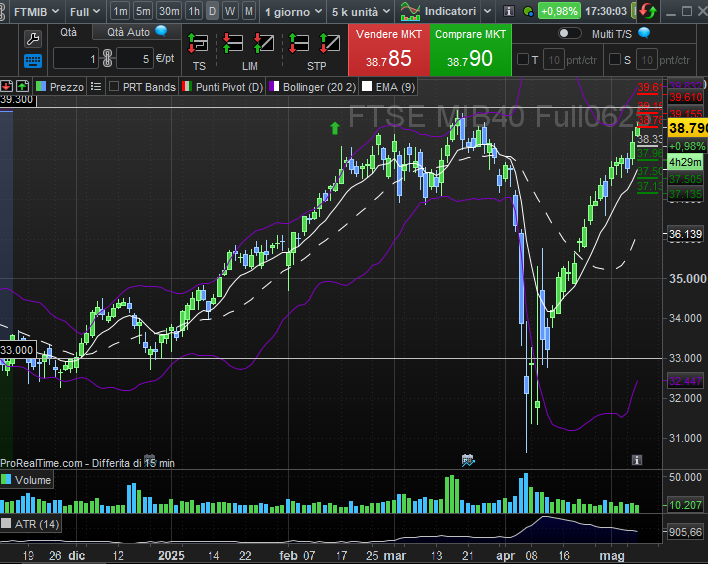
Task: Select the 1h timeframe button
Action: click(194, 11)
